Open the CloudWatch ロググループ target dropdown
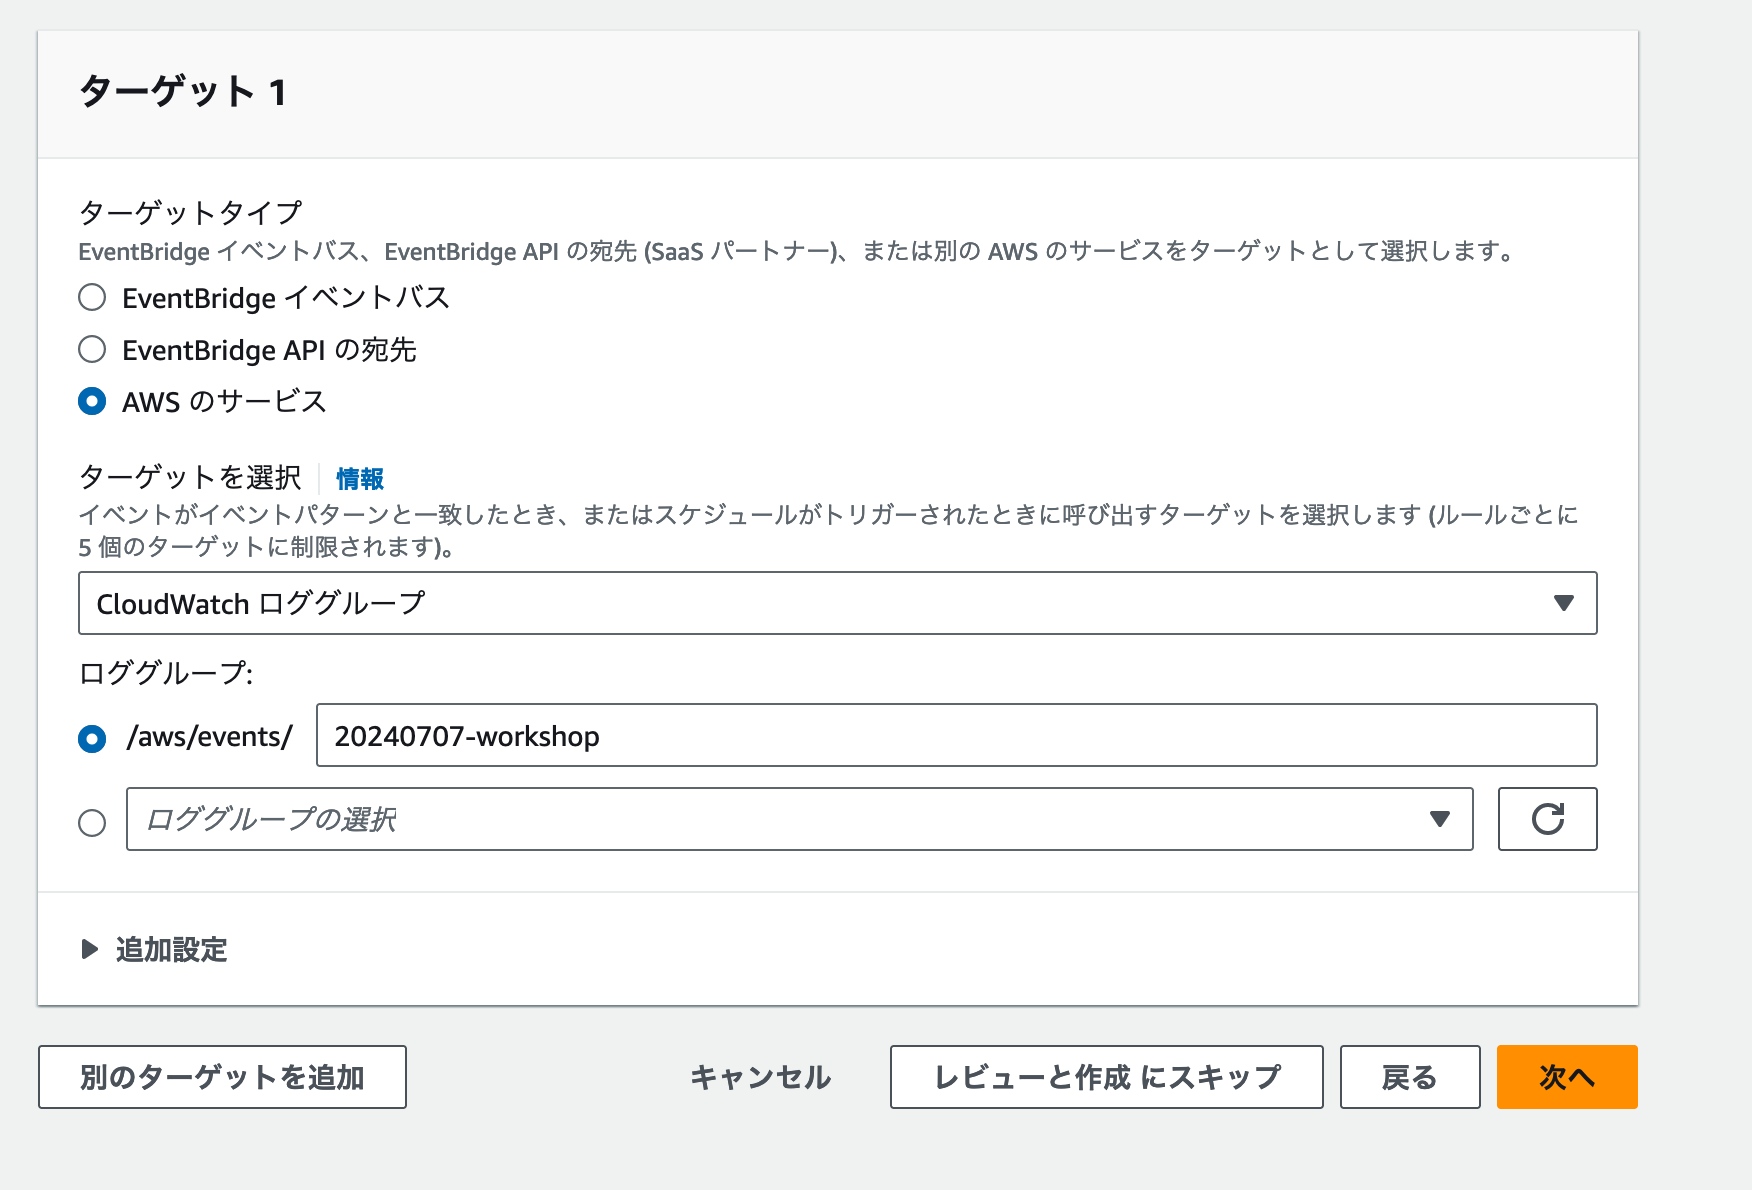 (x=836, y=603)
